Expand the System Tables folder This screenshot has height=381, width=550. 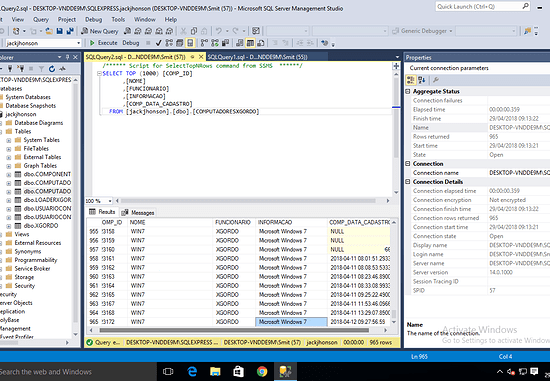click(9, 140)
